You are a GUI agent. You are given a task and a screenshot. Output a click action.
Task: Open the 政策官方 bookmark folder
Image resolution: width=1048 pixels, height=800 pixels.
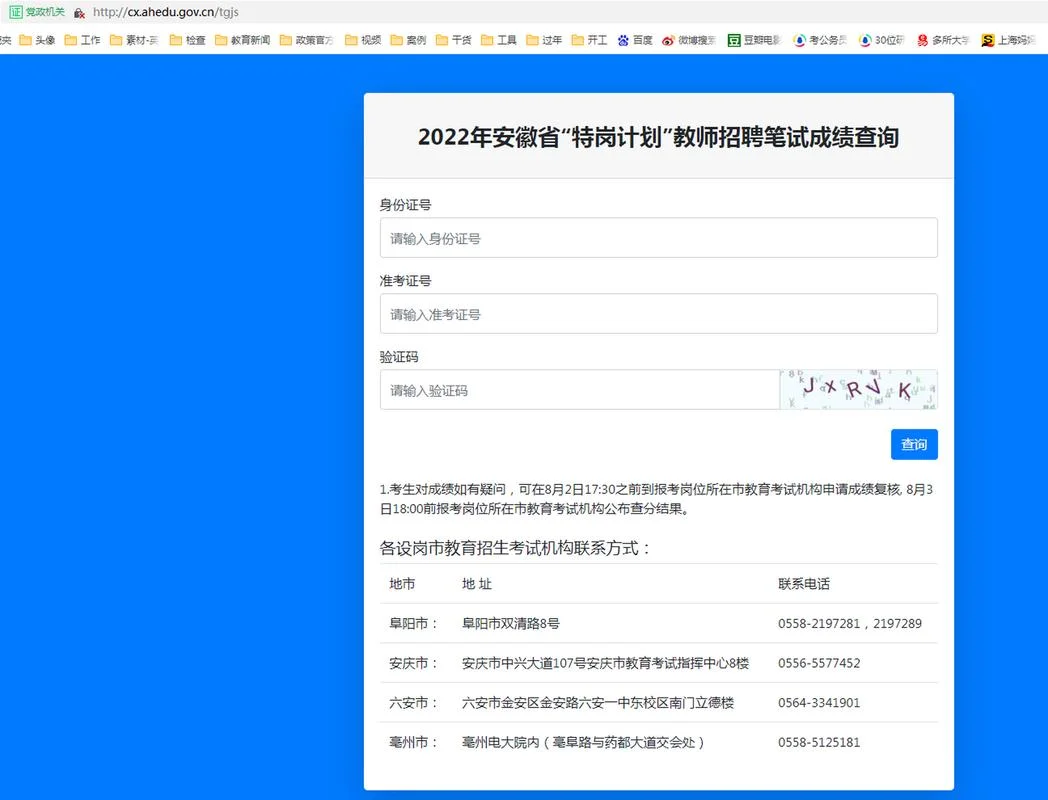click(x=307, y=40)
